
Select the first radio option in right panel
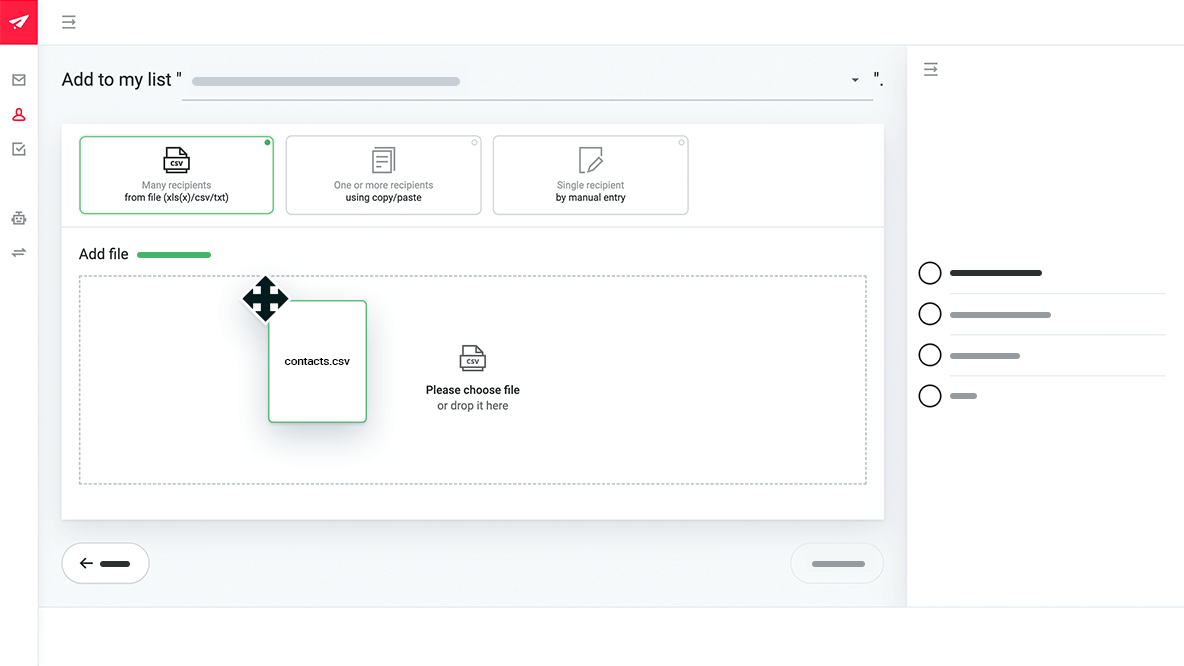click(930, 273)
